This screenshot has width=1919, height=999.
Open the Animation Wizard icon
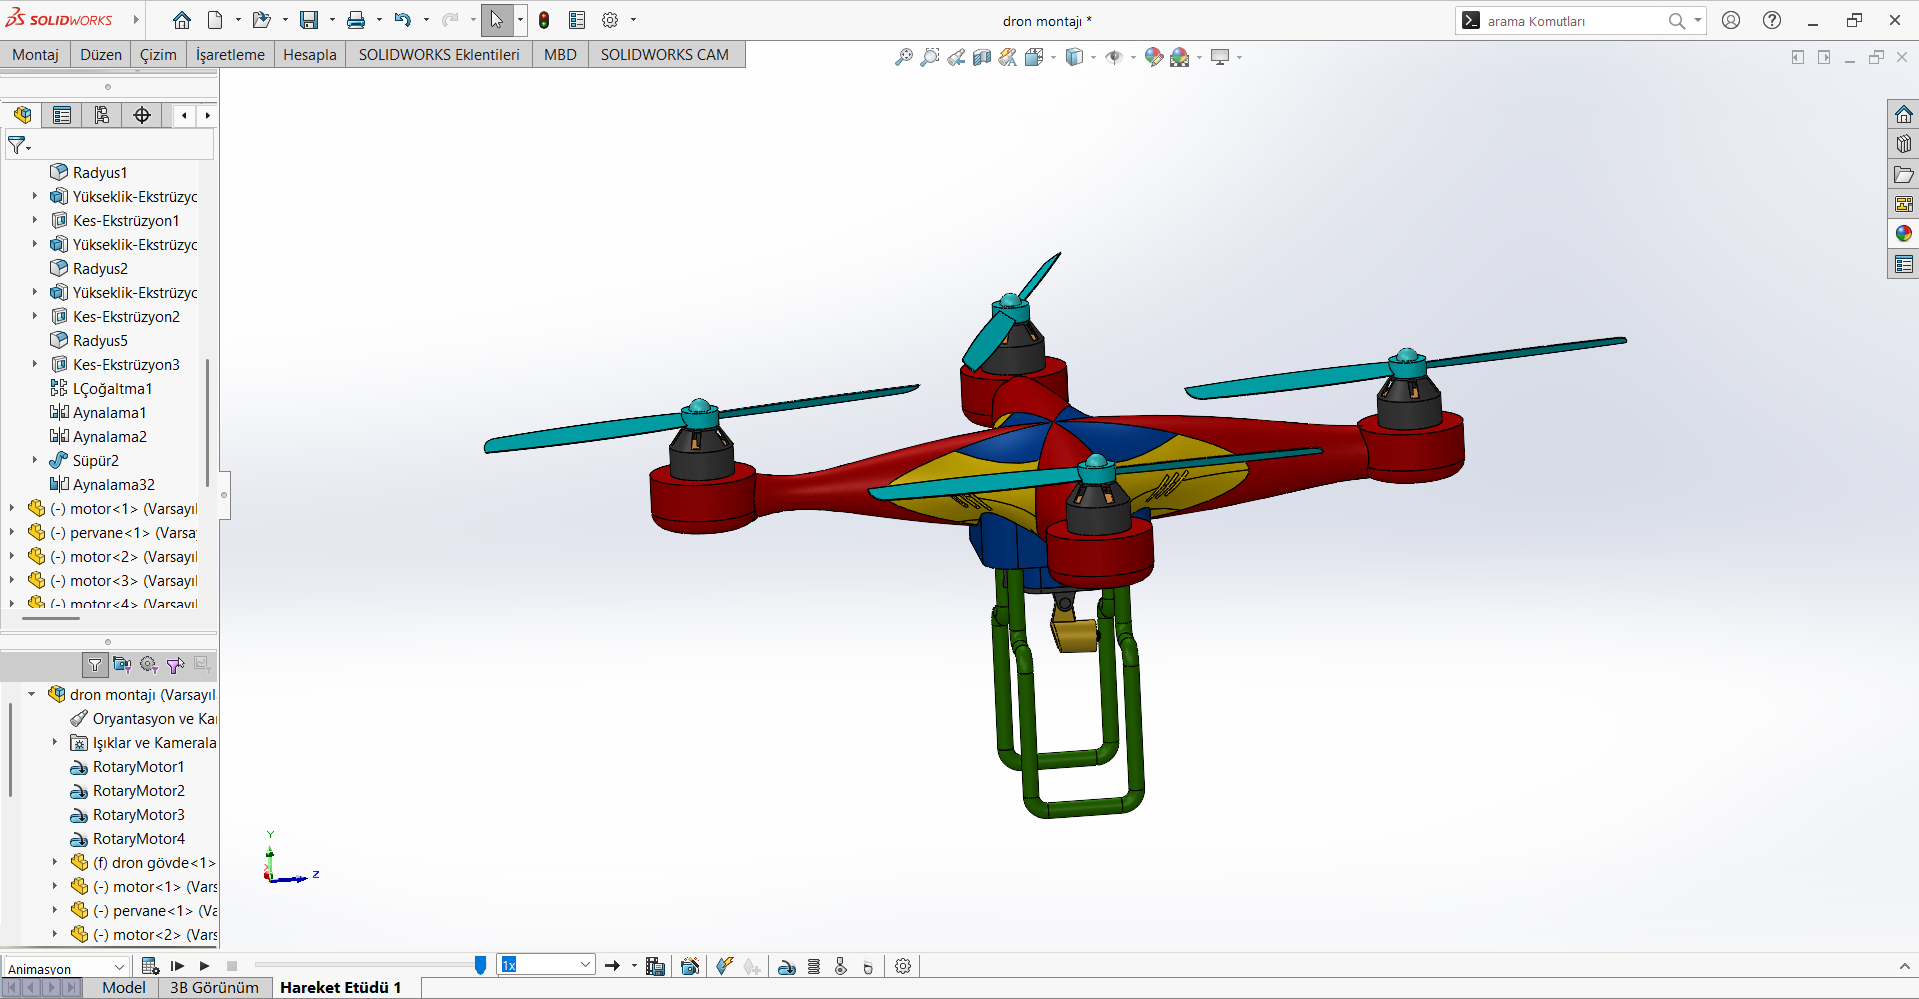click(690, 966)
